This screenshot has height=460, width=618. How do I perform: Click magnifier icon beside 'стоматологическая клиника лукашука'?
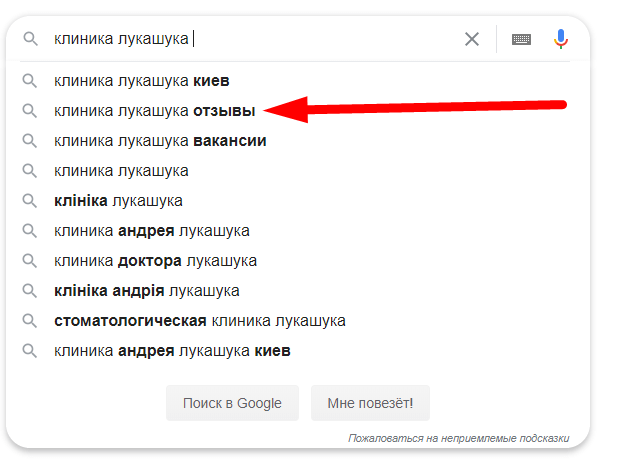click(30, 320)
